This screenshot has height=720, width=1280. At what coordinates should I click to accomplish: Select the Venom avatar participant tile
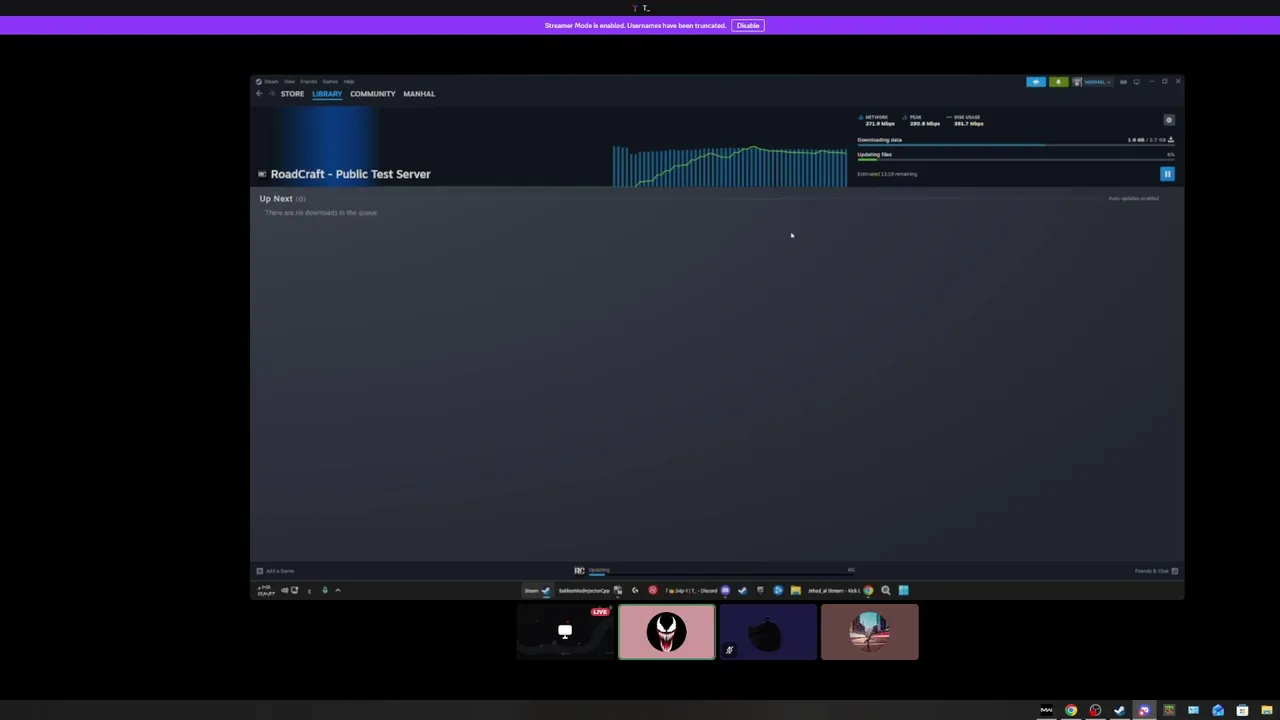pyautogui.click(x=667, y=632)
